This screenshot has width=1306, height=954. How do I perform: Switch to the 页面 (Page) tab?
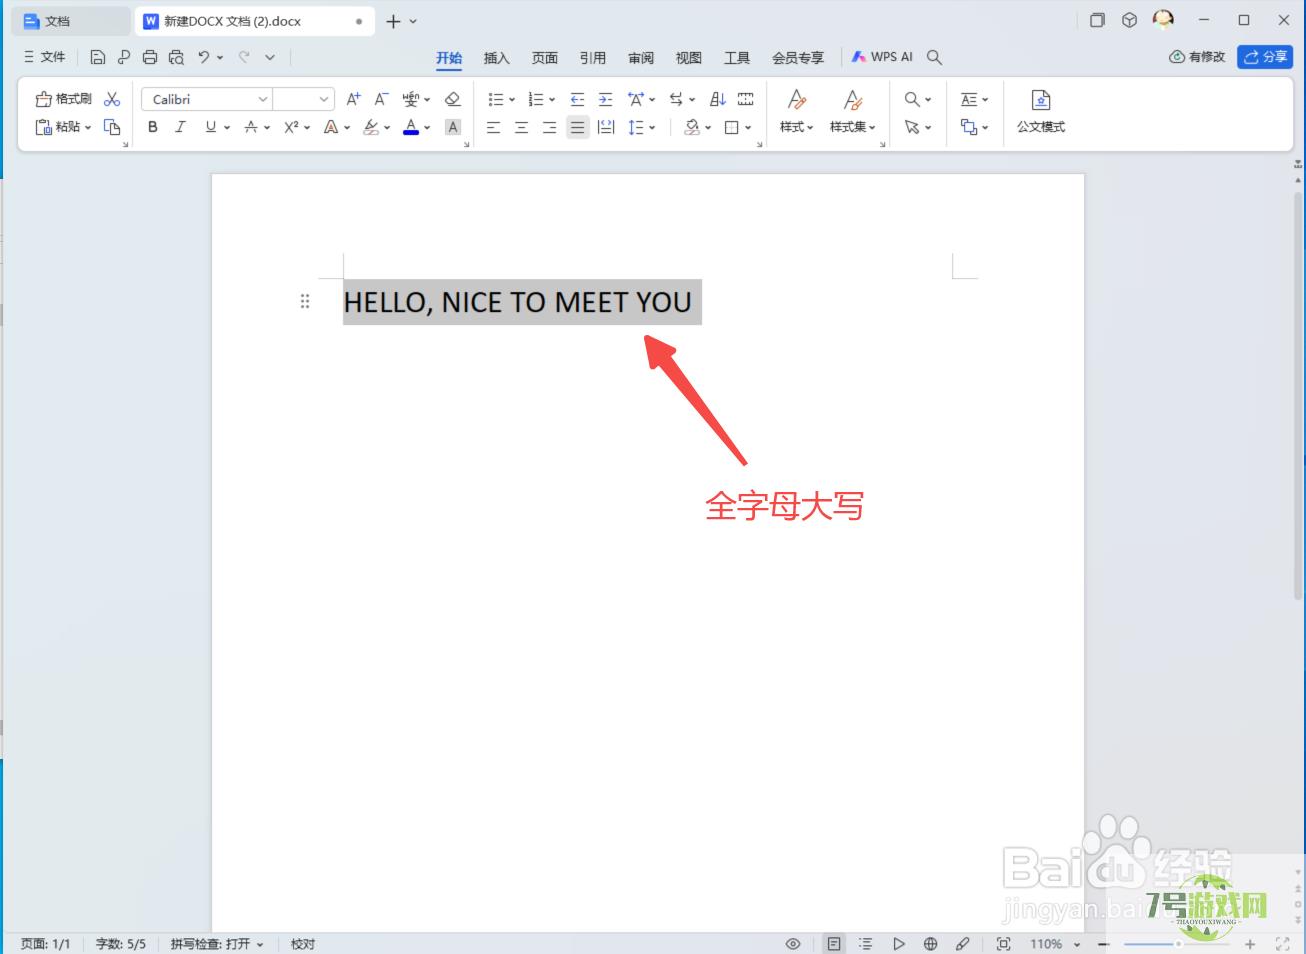(545, 58)
